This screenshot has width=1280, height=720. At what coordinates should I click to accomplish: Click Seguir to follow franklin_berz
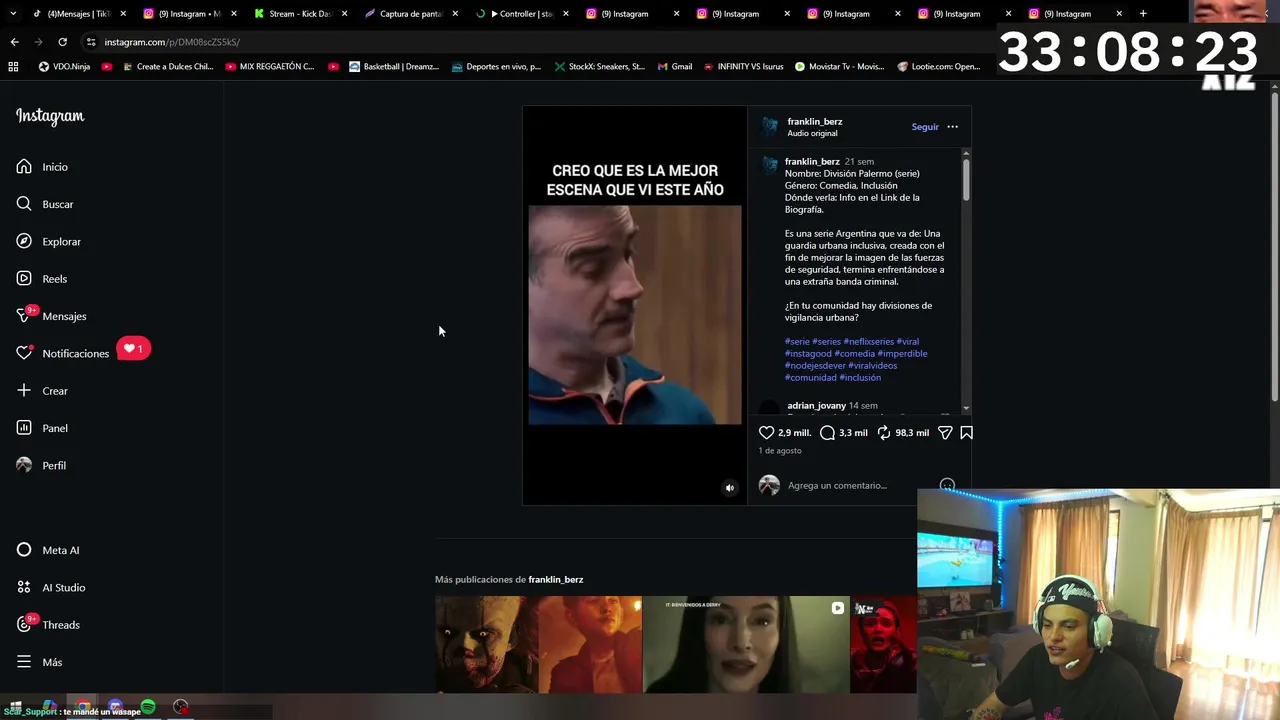pyautogui.click(x=925, y=127)
